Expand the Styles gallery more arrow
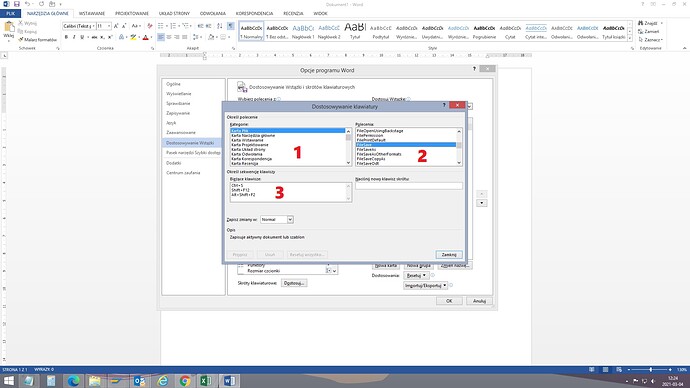Image resolution: width=690 pixels, height=388 pixels. tap(630, 39)
